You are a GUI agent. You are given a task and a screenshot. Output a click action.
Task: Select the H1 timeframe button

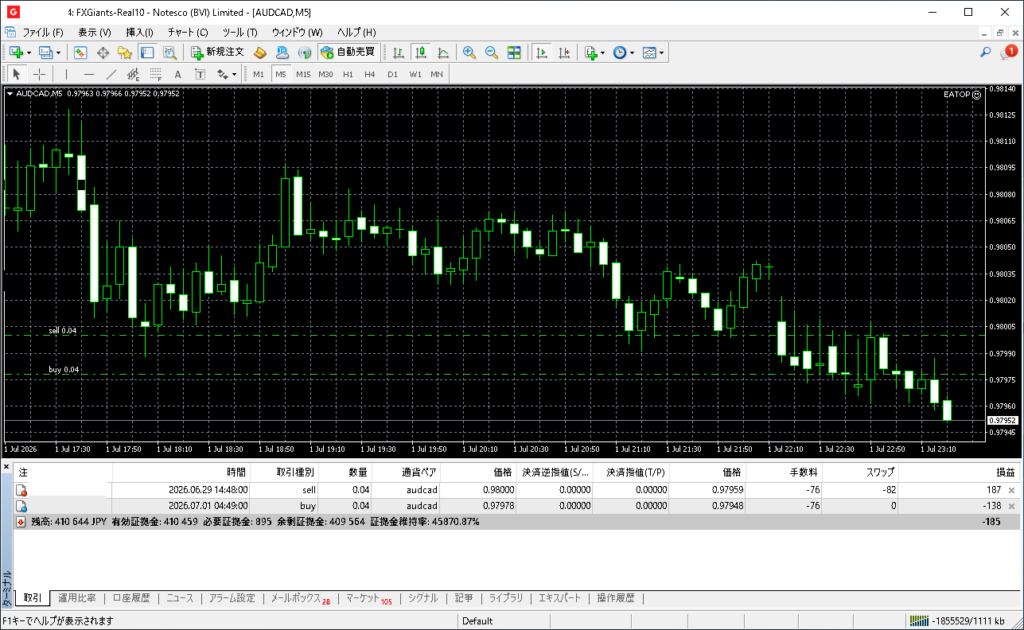coord(347,74)
